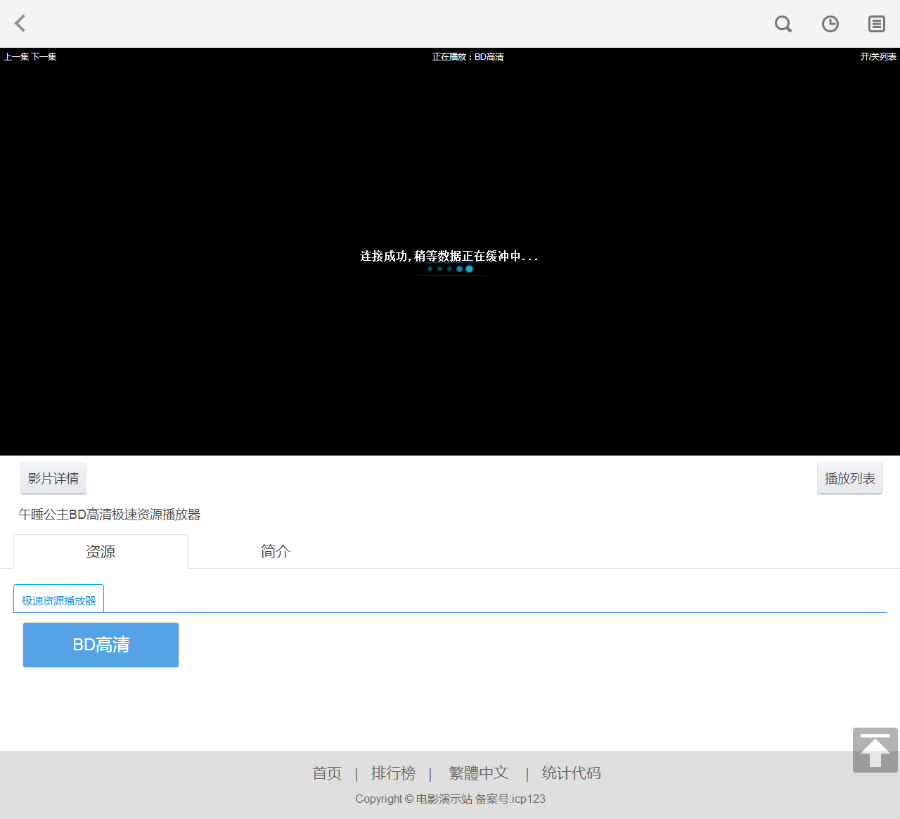Open 影片详情 button
Screen dimensions: 900x819
[x=53, y=478]
